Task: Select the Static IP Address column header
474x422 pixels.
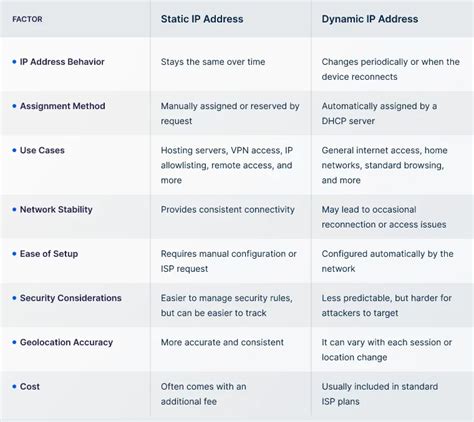Action: tap(202, 19)
